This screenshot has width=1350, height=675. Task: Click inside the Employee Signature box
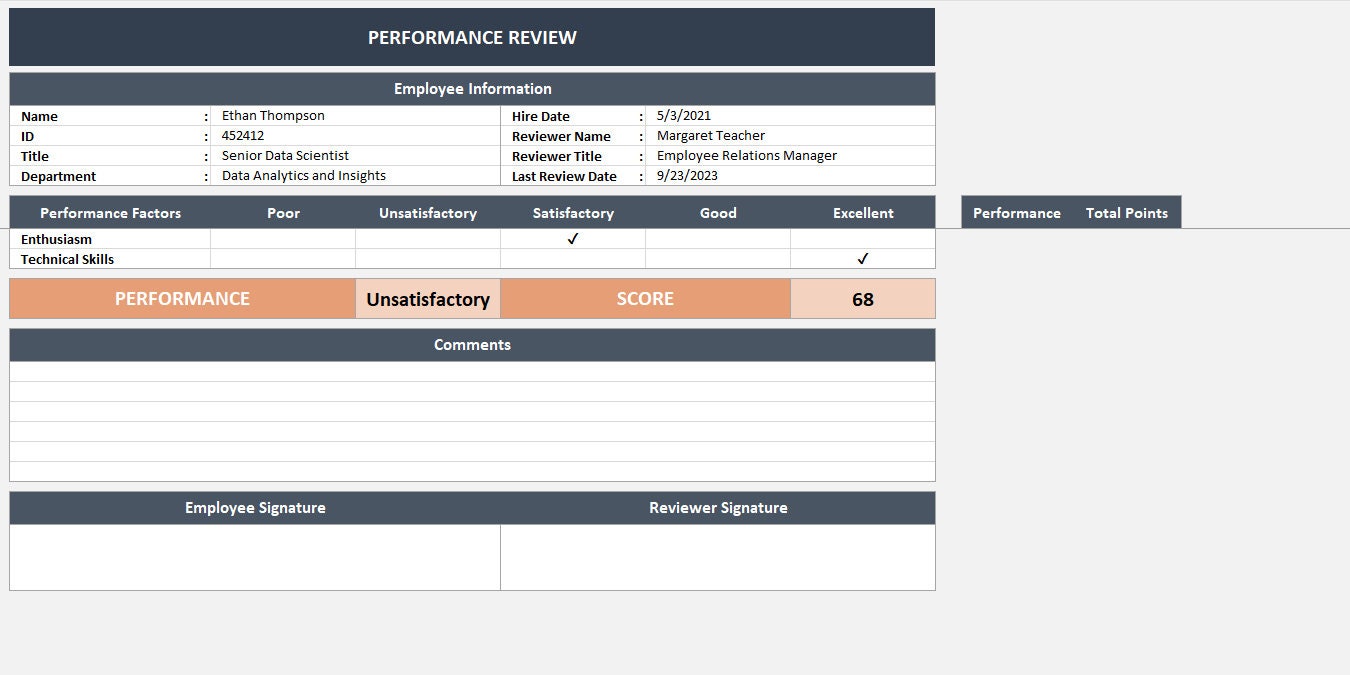click(x=254, y=555)
